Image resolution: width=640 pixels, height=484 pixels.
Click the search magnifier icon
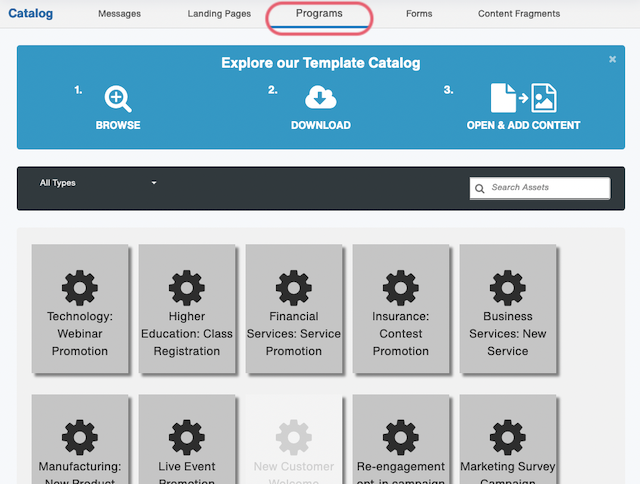click(x=480, y=189)
